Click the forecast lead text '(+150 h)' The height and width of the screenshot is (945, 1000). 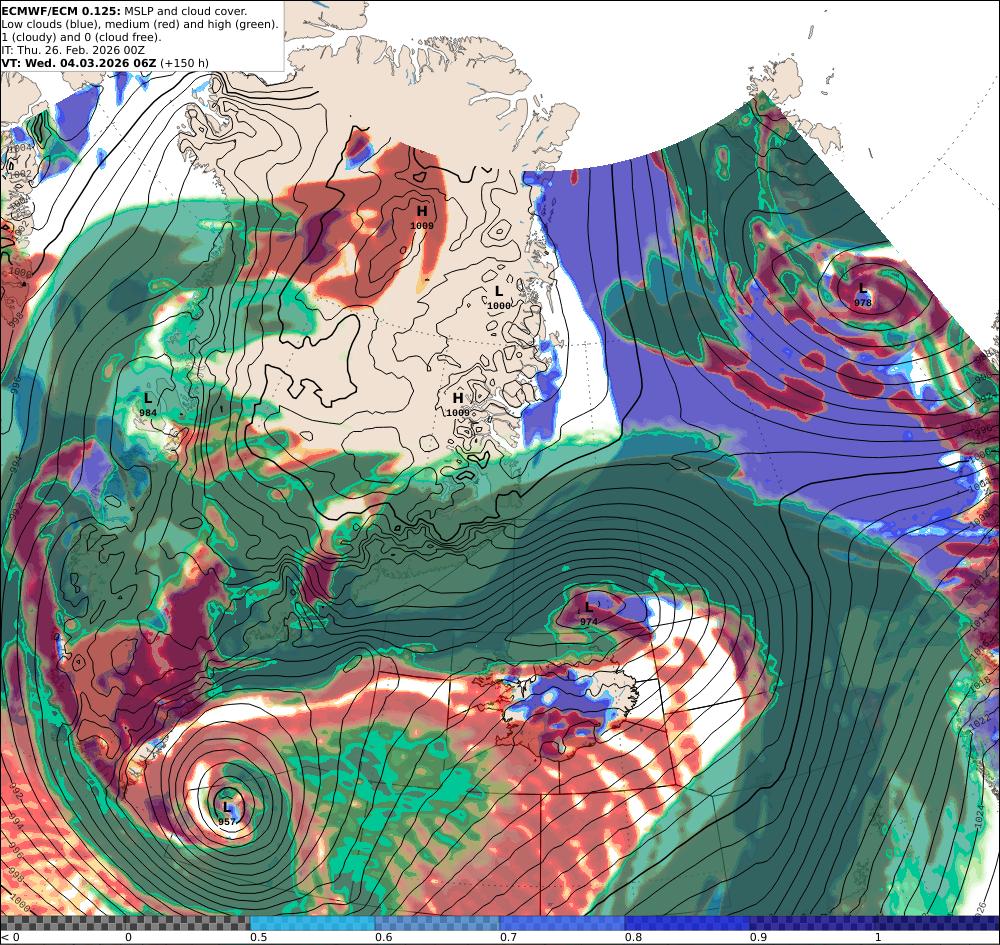tap(184, 63)
